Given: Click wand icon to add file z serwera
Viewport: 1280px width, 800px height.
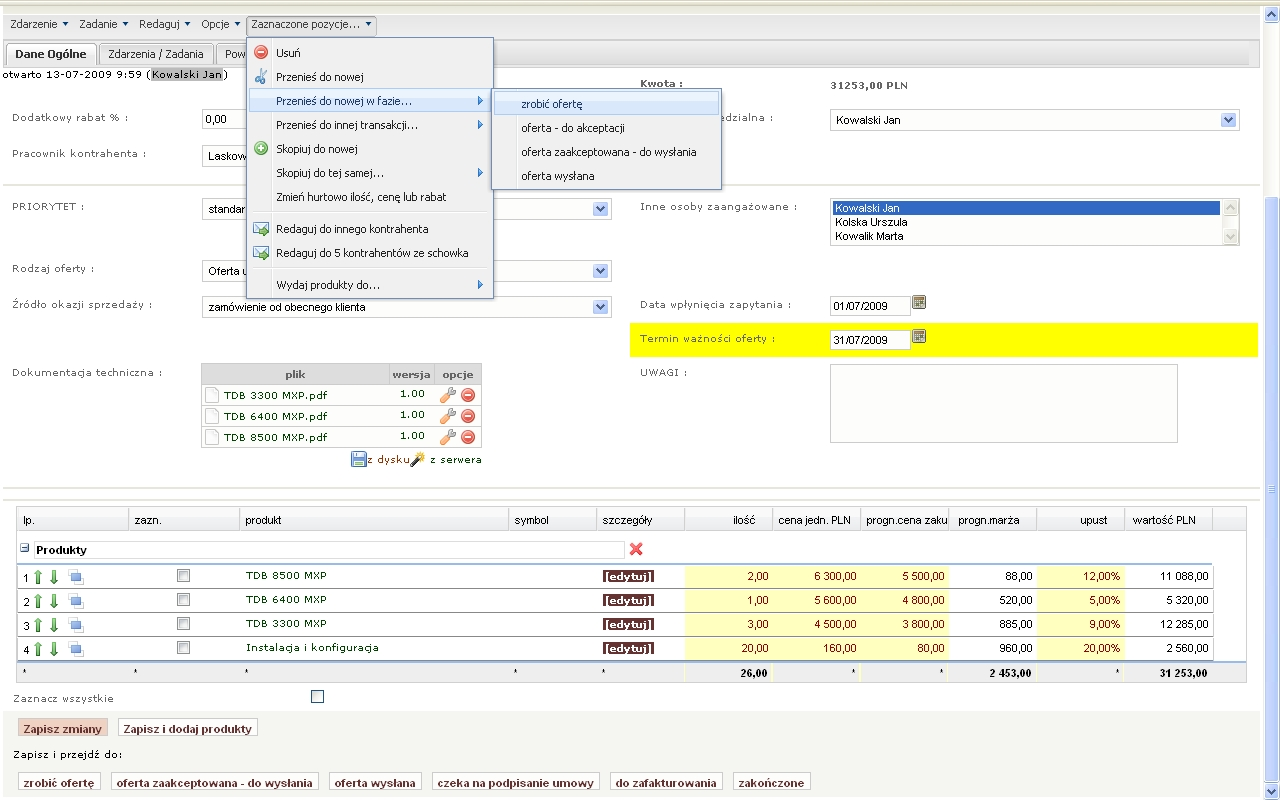Looking at the screenshot, I should 418,459.
